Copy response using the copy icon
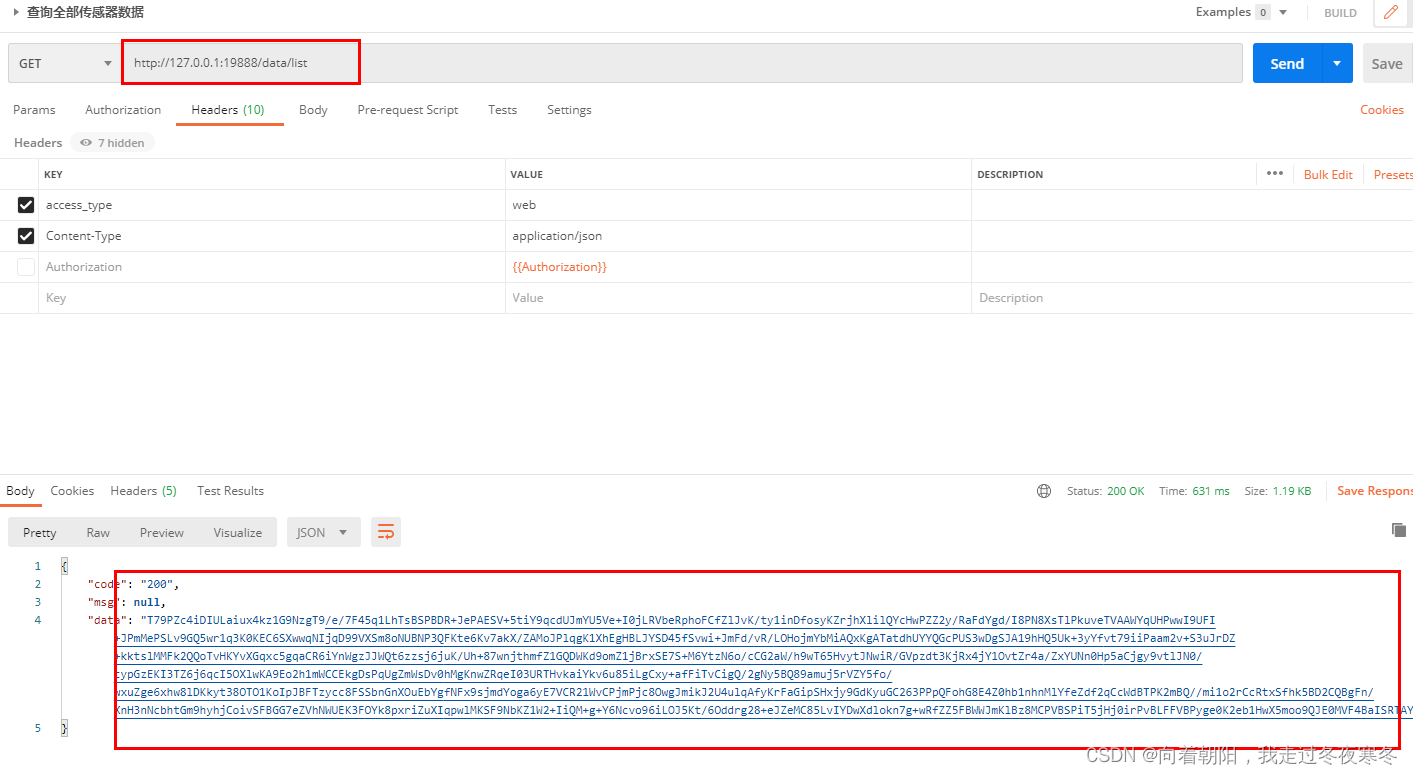This screenshot has height=775, width=1413. 1399,530
